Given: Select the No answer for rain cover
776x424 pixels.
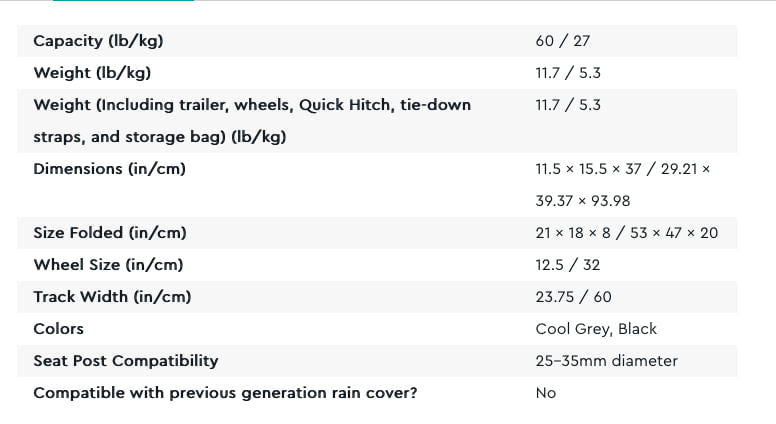Looking at the screenshot, I should click(x=545, y=393).
